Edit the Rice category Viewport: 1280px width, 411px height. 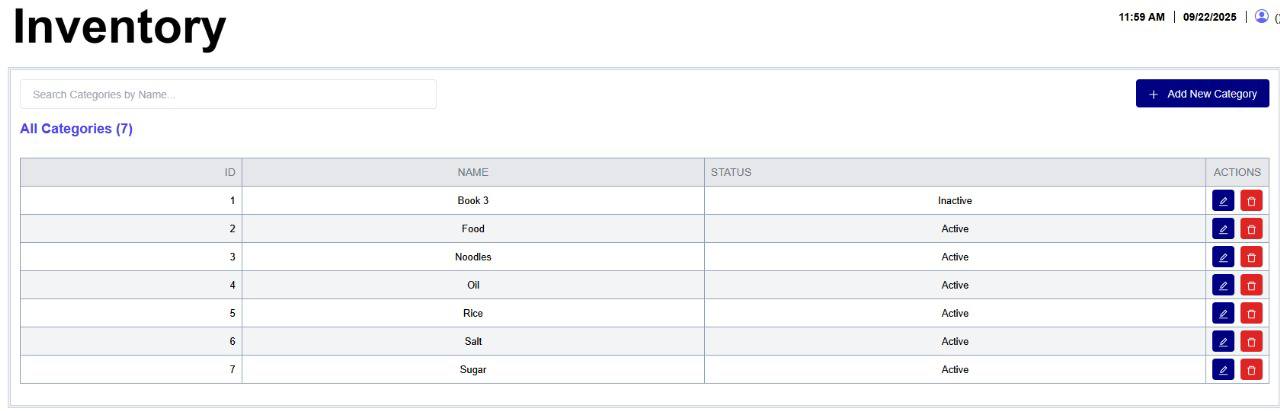point(1223,313)
